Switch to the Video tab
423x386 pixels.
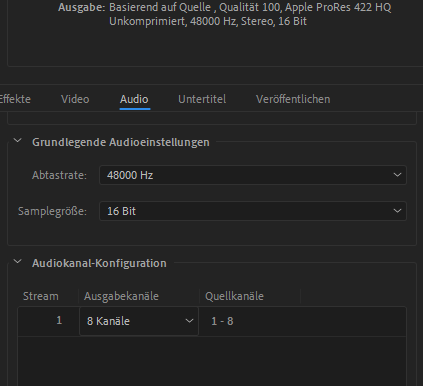(75, 99)
